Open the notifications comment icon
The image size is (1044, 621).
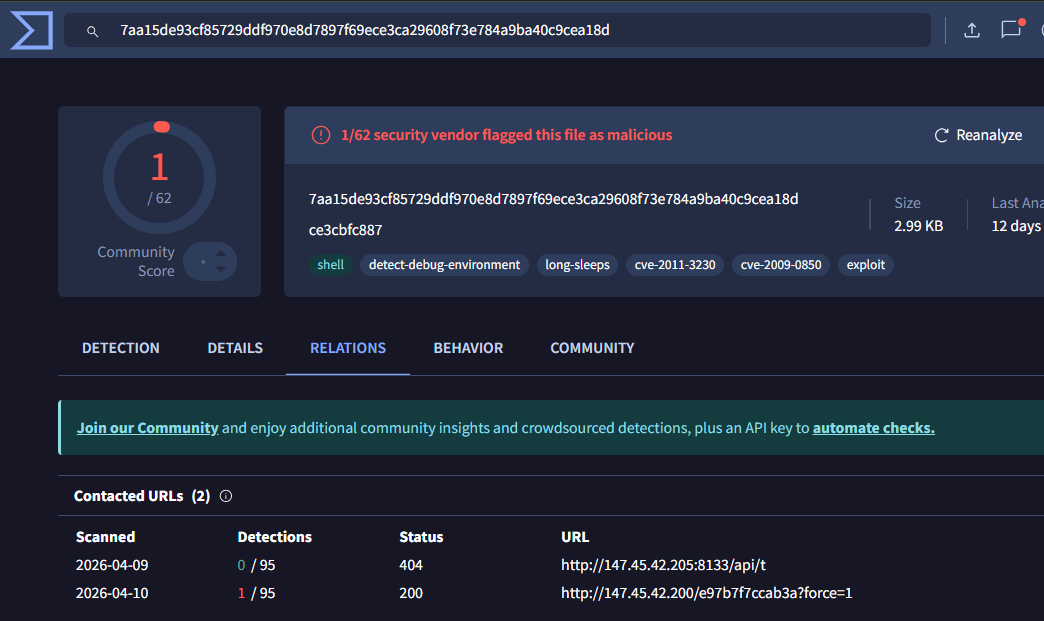coord(1011,29)
